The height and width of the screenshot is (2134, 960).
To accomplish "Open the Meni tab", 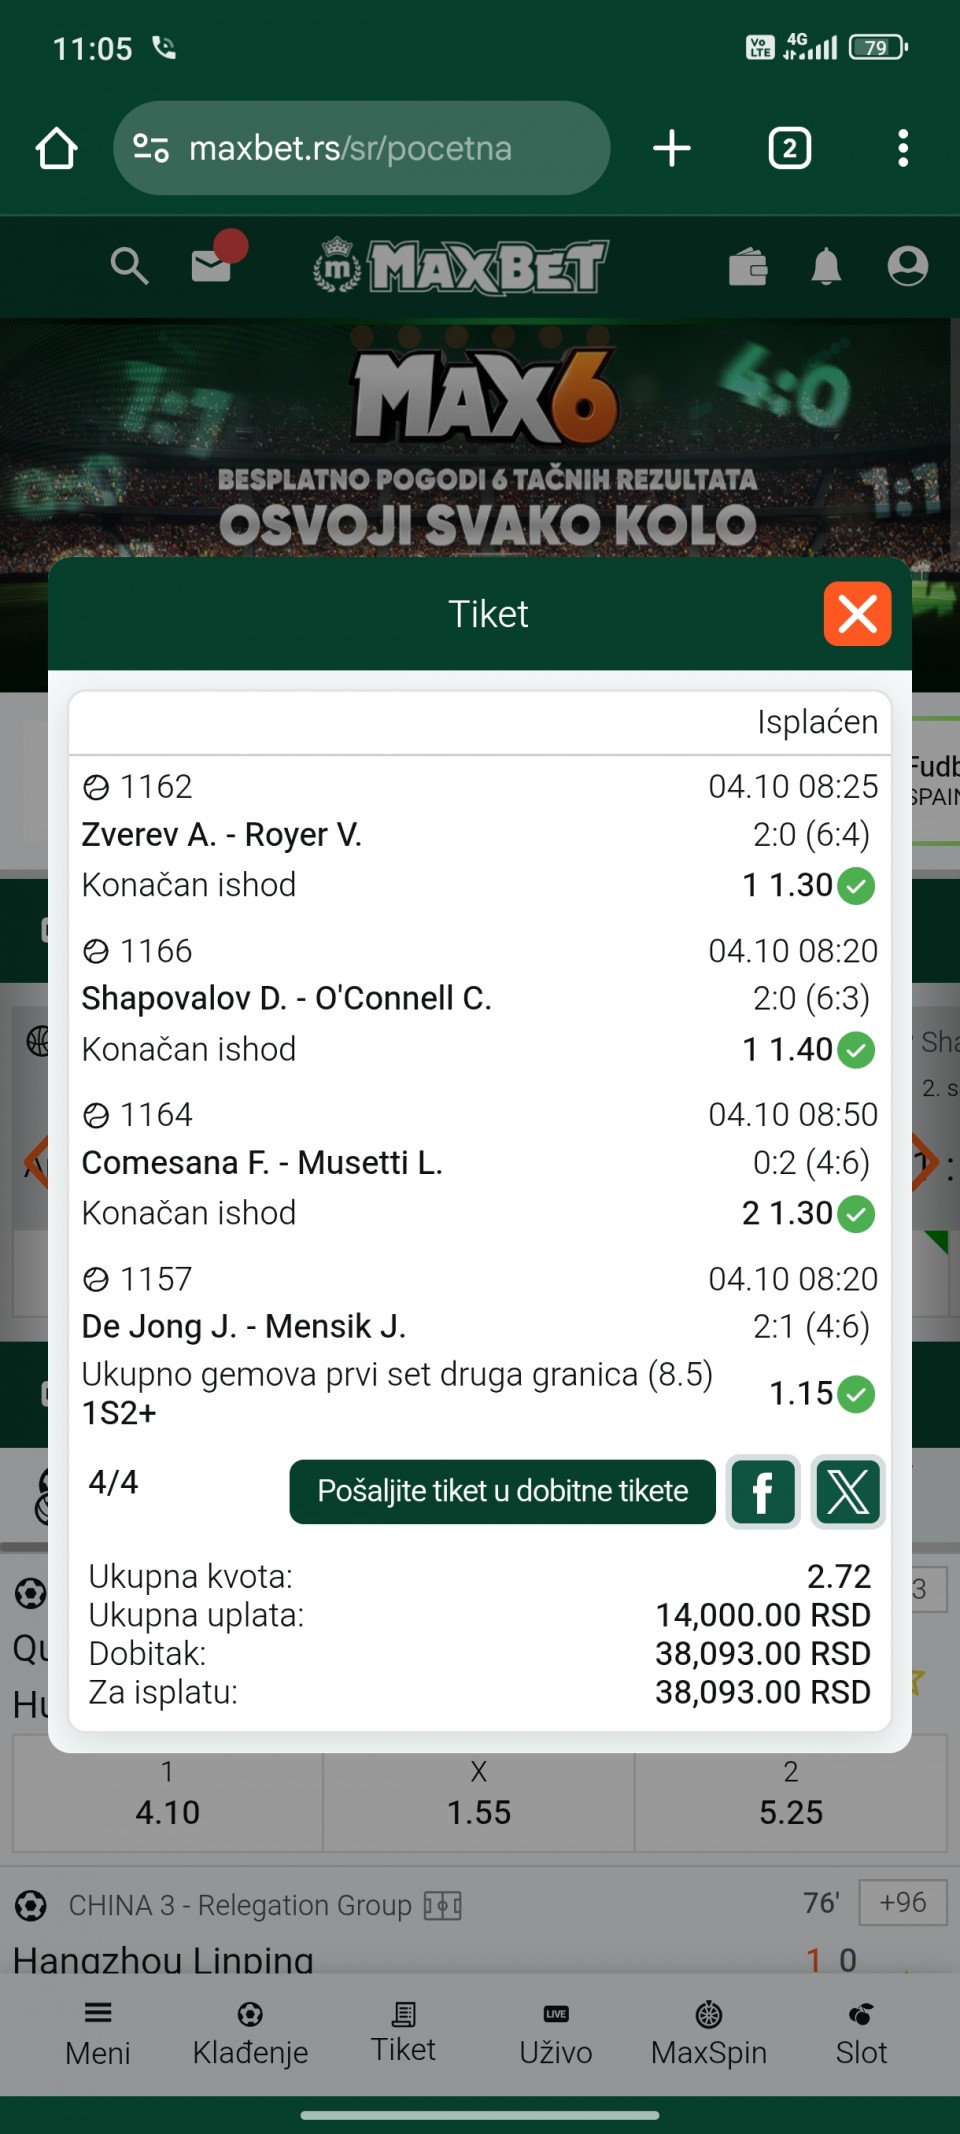I will (x=98, y=2034).
